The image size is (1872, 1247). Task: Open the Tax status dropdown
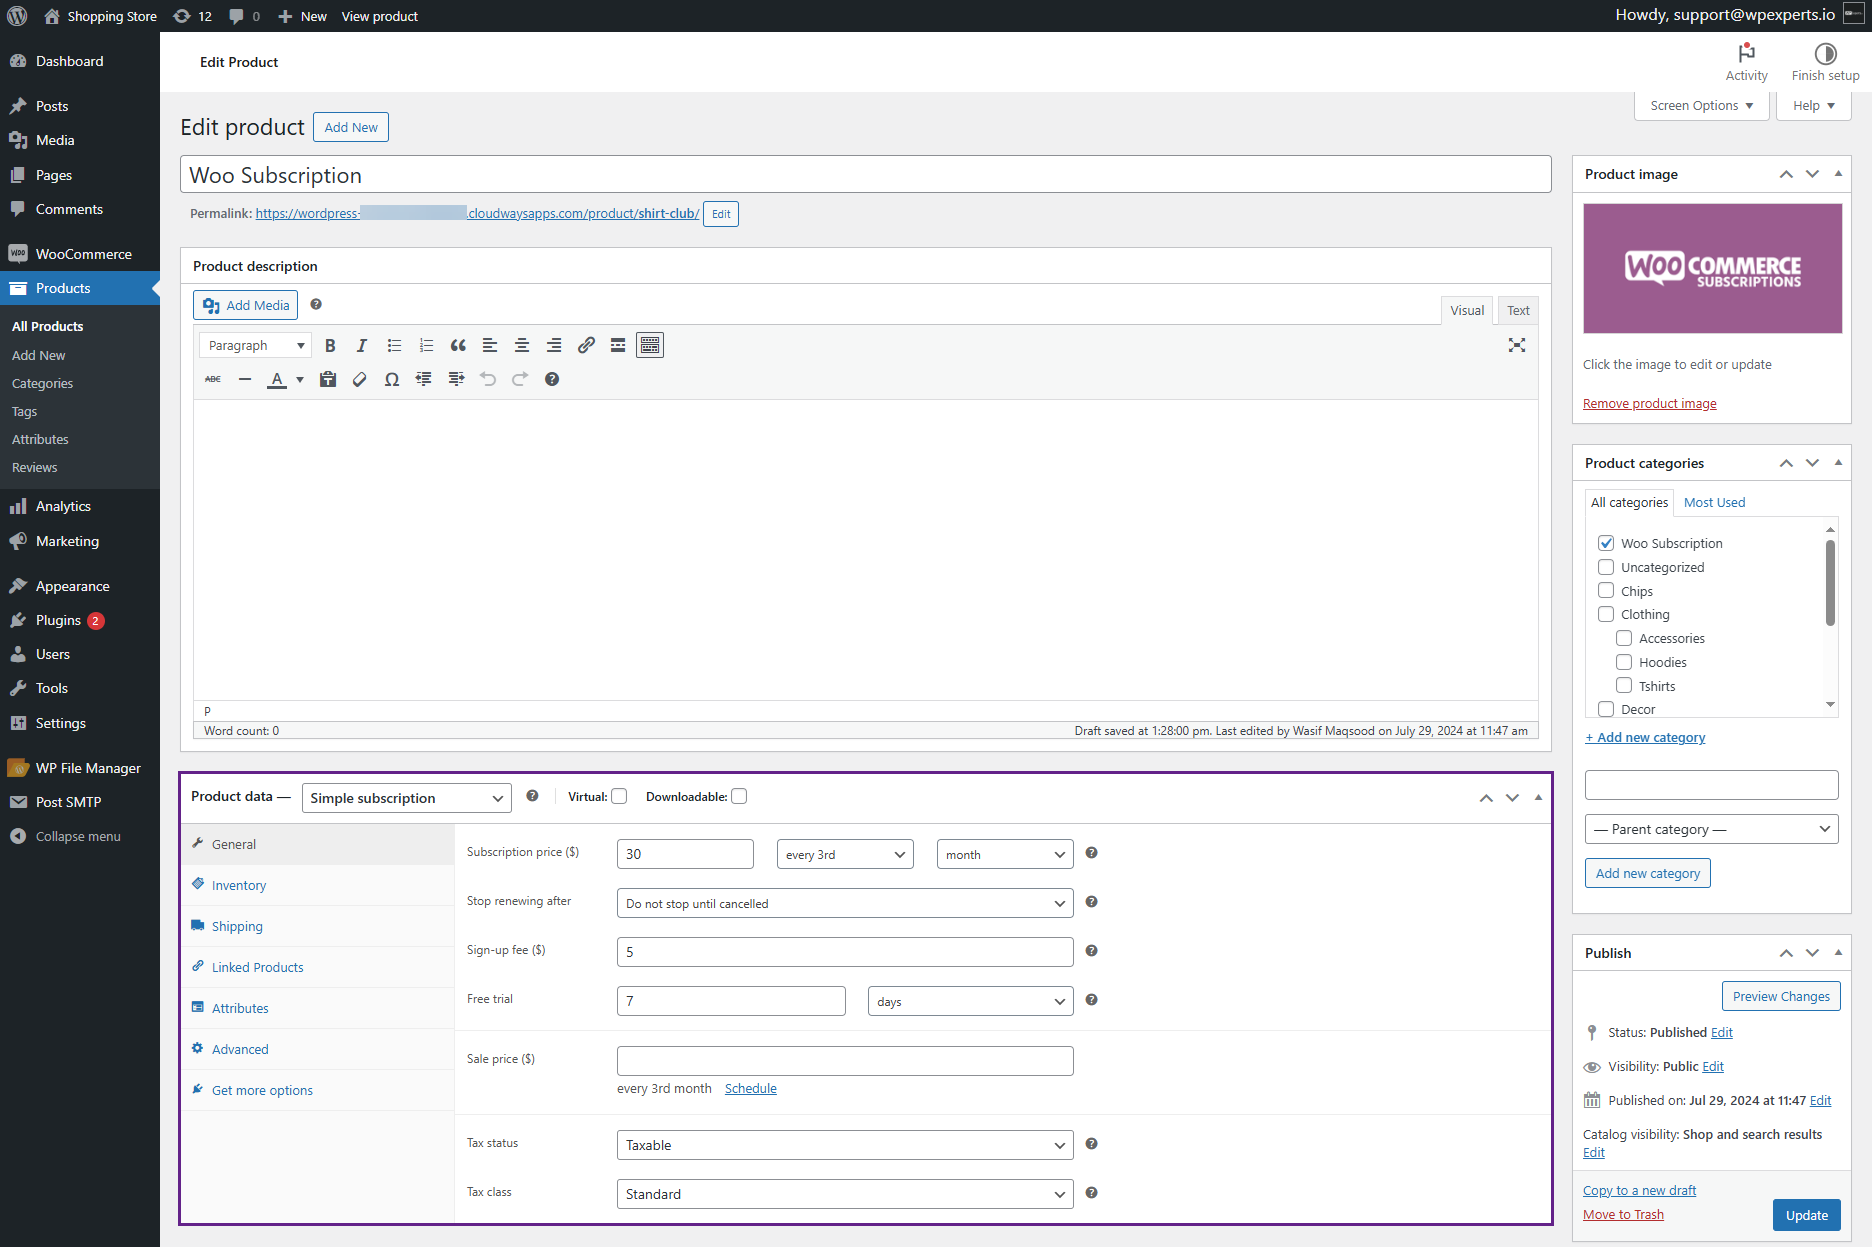[x=845, y=1145]
